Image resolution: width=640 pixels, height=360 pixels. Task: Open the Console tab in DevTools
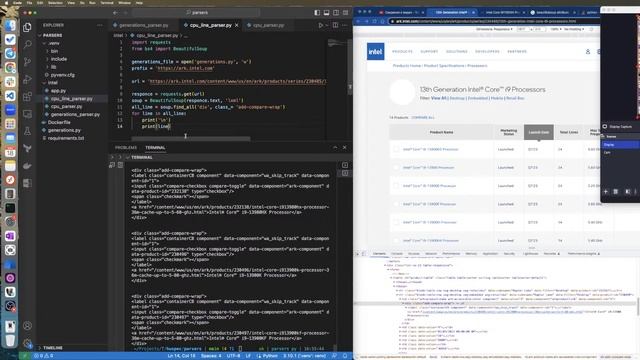tap(397, 254)
